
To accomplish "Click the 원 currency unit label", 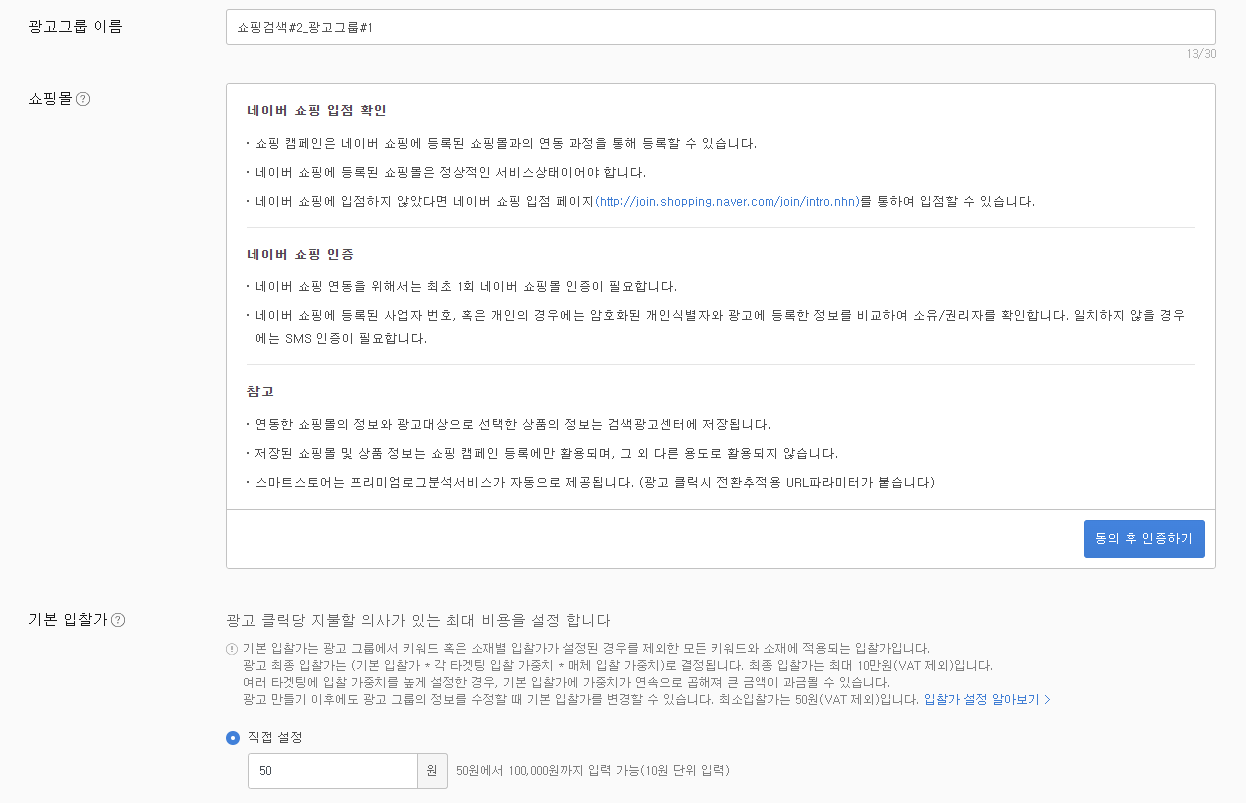I will pos(432,771).
